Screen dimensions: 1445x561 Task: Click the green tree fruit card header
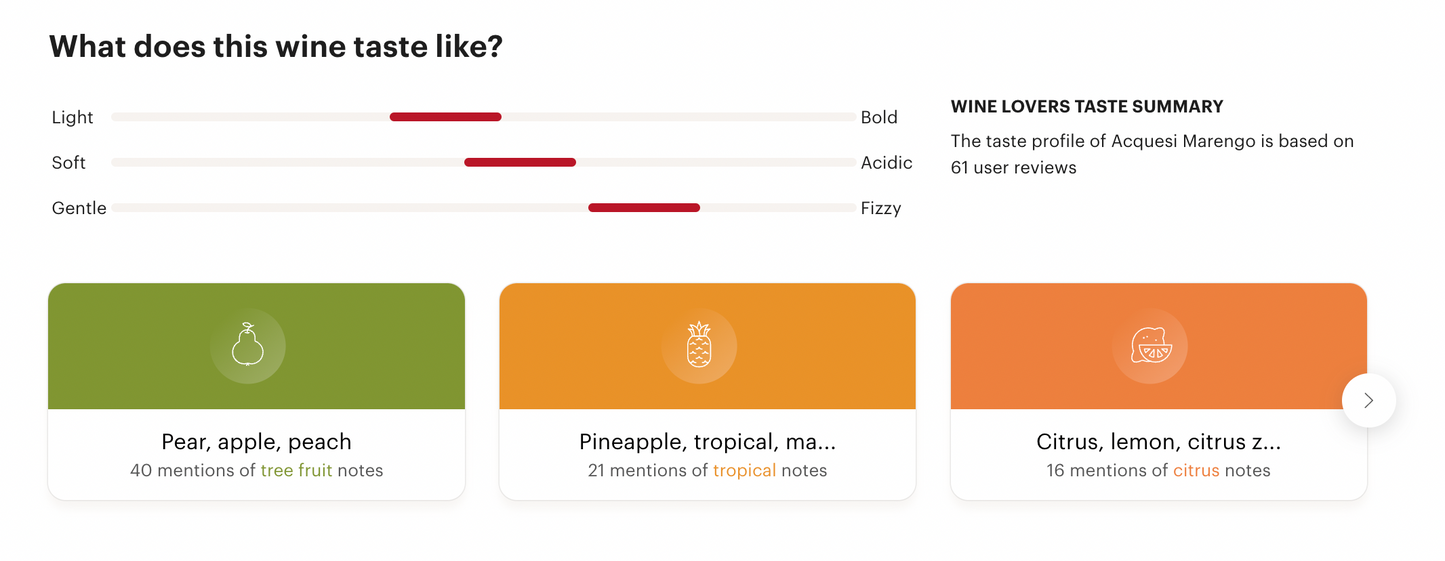[120, 346]
